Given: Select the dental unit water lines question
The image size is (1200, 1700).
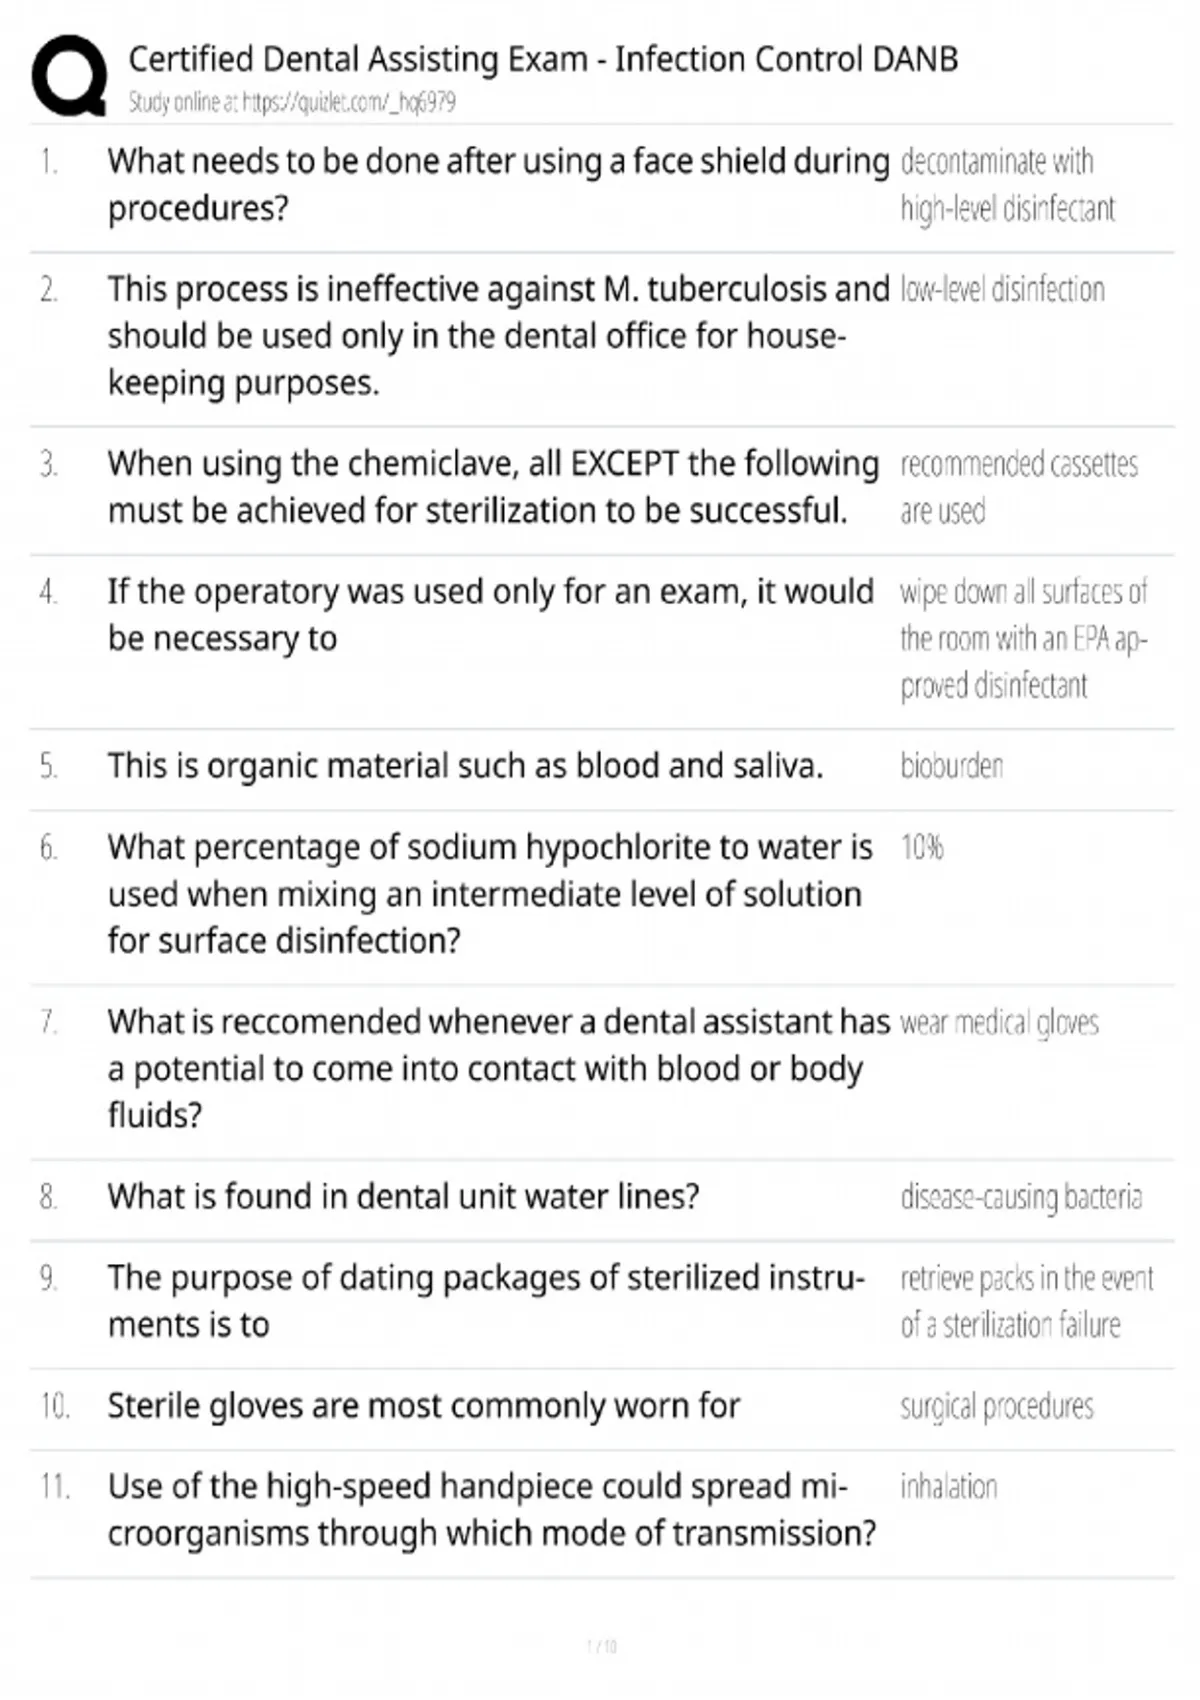Looking at the screenshot, I should pos(403,1197).
